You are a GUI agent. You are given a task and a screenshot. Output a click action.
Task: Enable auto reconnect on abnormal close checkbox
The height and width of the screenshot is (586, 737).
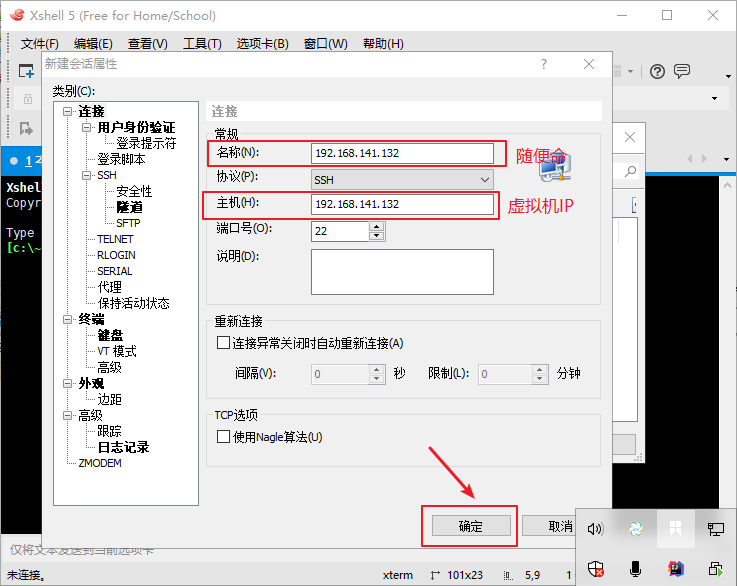click(223, 343)
